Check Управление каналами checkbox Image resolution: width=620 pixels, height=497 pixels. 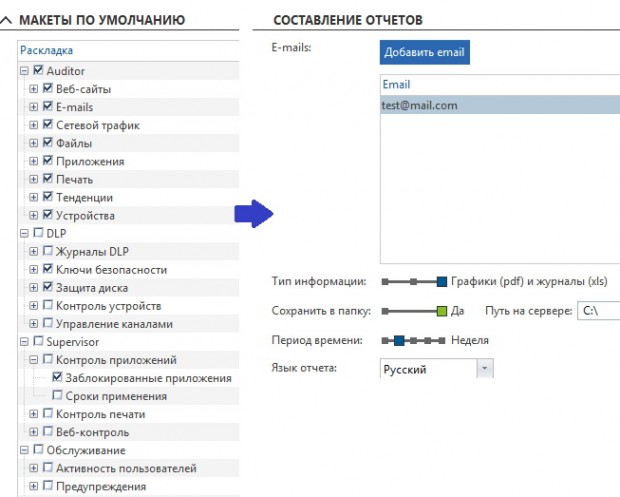pos(48,323)
